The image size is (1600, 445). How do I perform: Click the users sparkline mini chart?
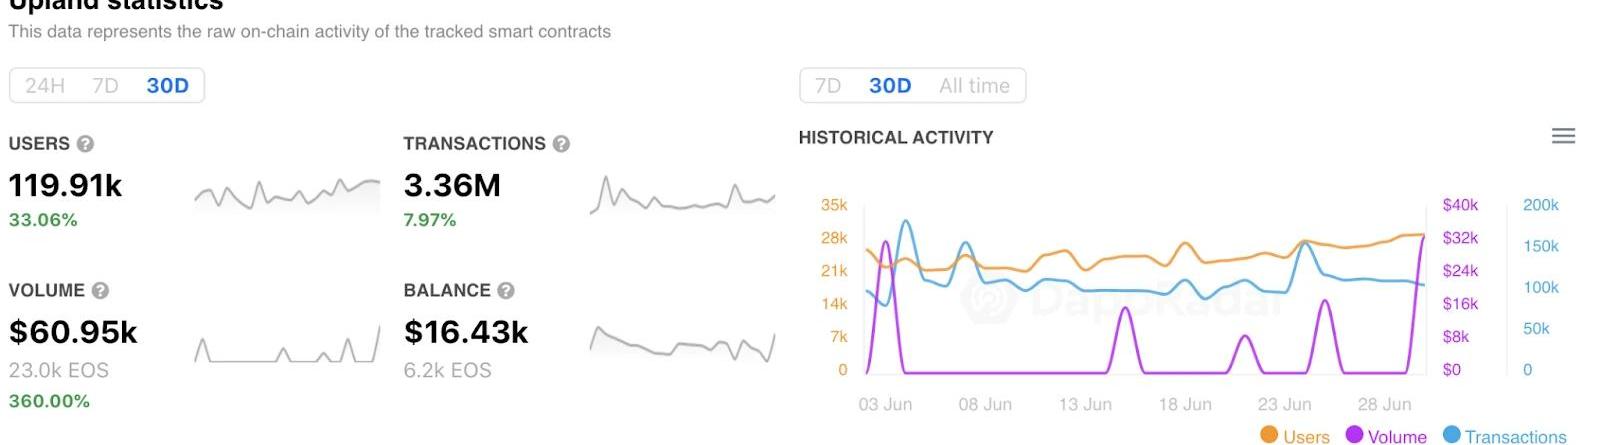point(287,193)
